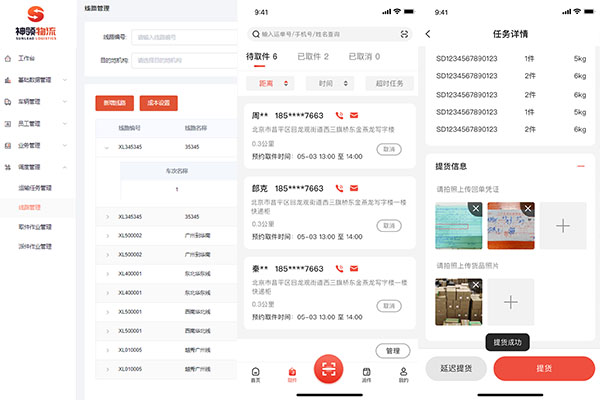Screen dimensions: 600x400
Task: Go back from the 任务详情 screen
Action: click(428, 34)
